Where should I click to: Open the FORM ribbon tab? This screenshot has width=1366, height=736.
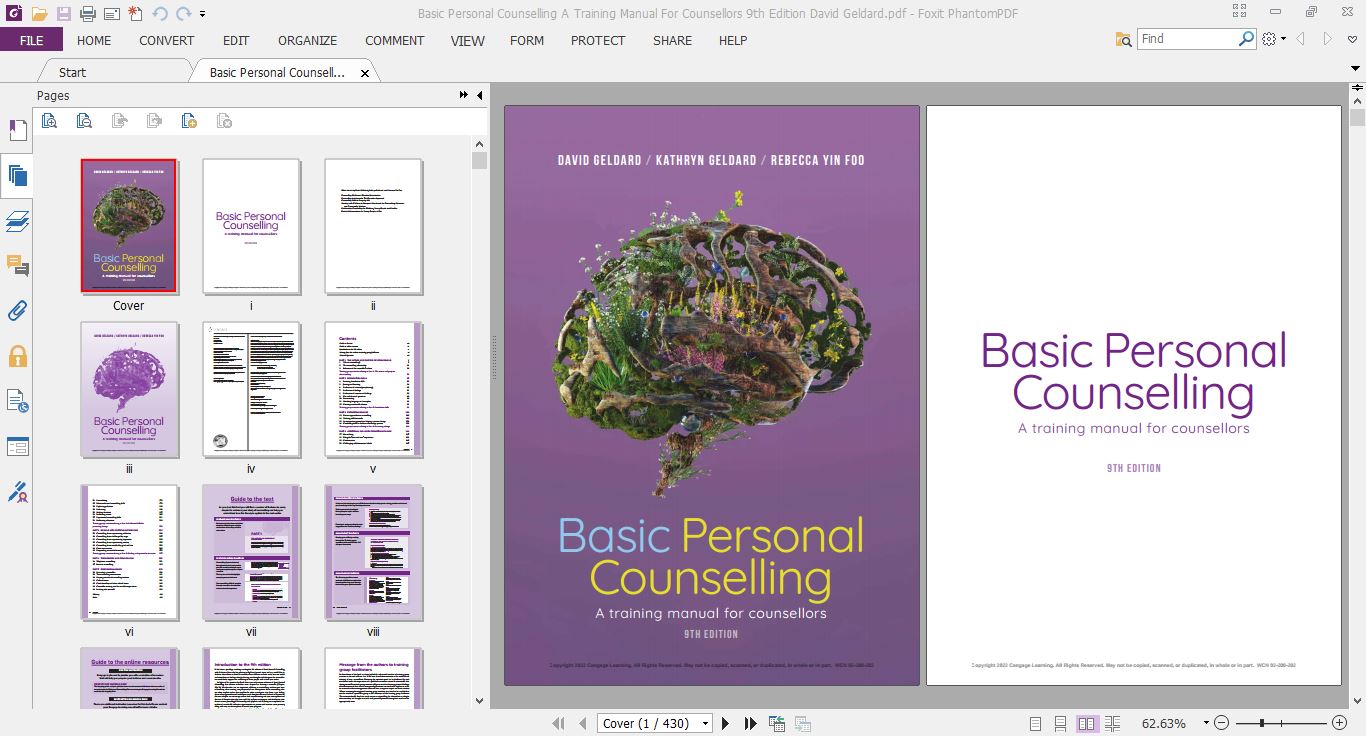(527, 40)
